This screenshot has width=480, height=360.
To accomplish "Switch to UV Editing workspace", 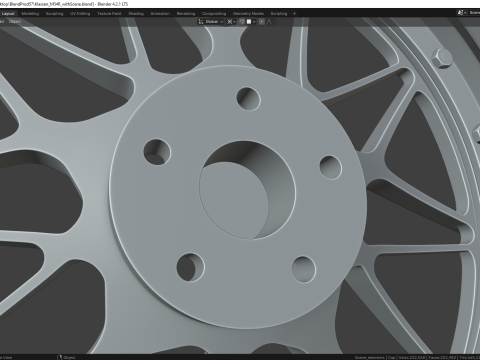I will pyautogui.click(x=80, y=13).
